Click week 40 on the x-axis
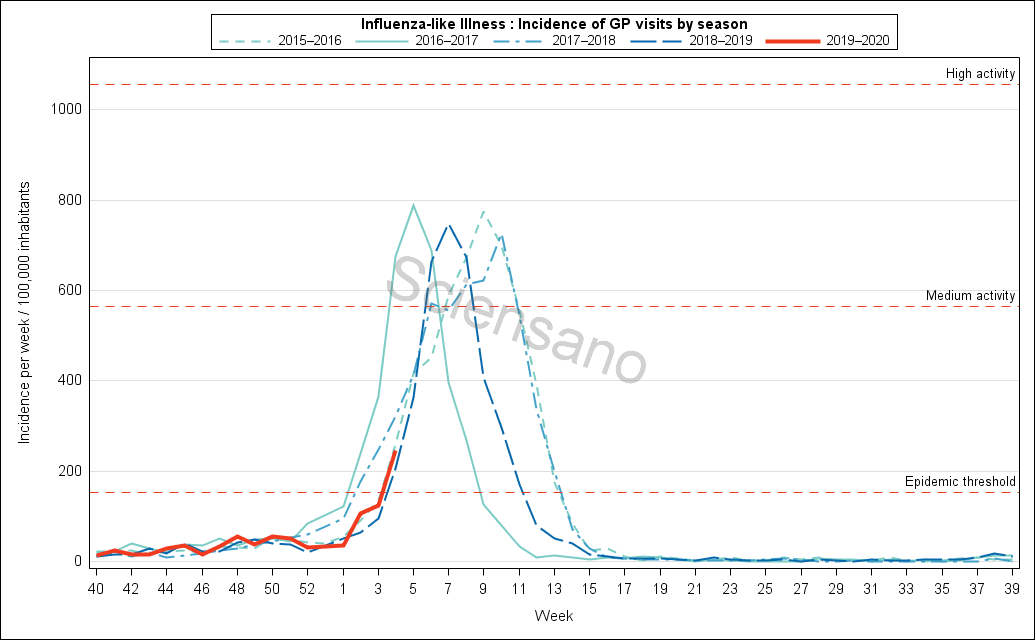Image resolution: width=1035 pixels, height=640 pixels. 96,588
